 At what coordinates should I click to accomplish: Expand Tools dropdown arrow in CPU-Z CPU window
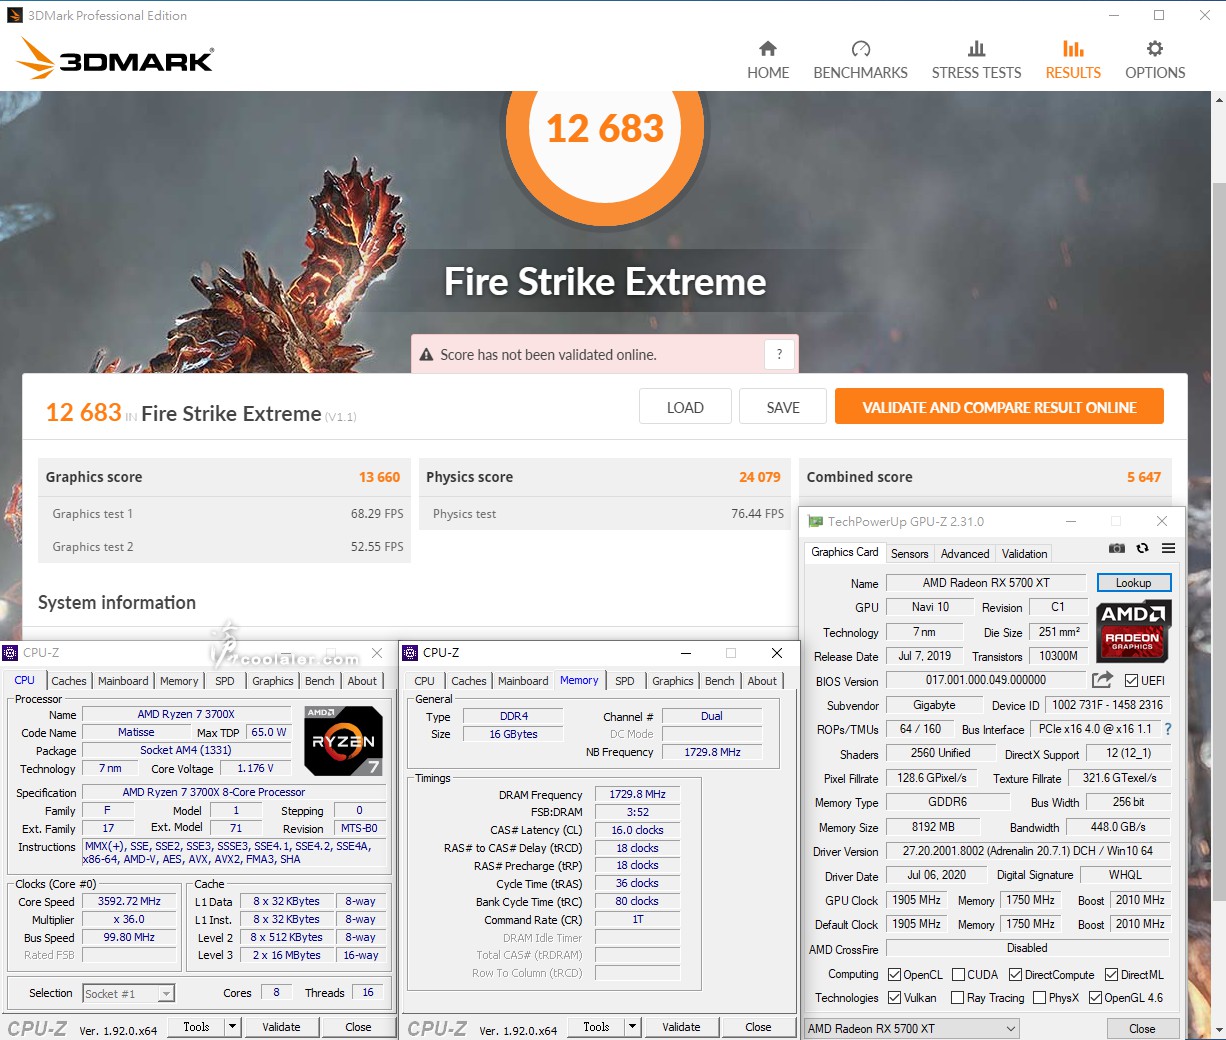coord(232,1026)
